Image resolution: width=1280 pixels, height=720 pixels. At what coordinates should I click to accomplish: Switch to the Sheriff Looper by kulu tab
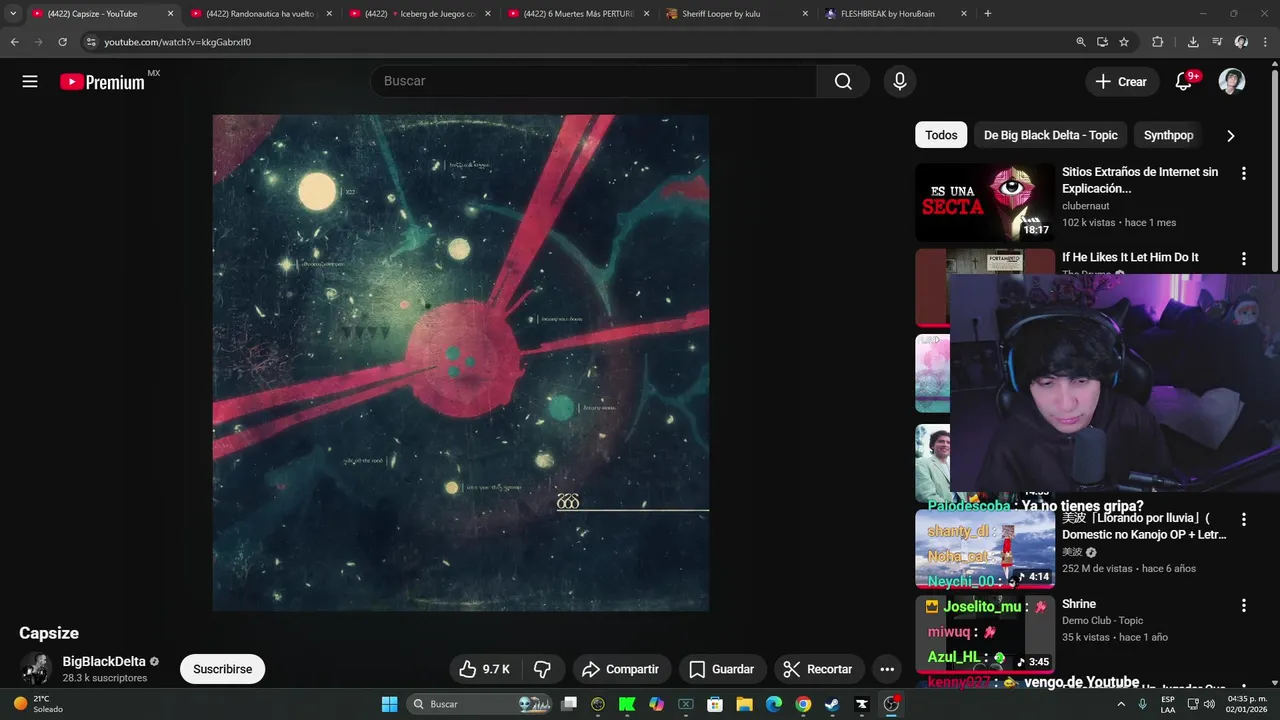[736, 14]
